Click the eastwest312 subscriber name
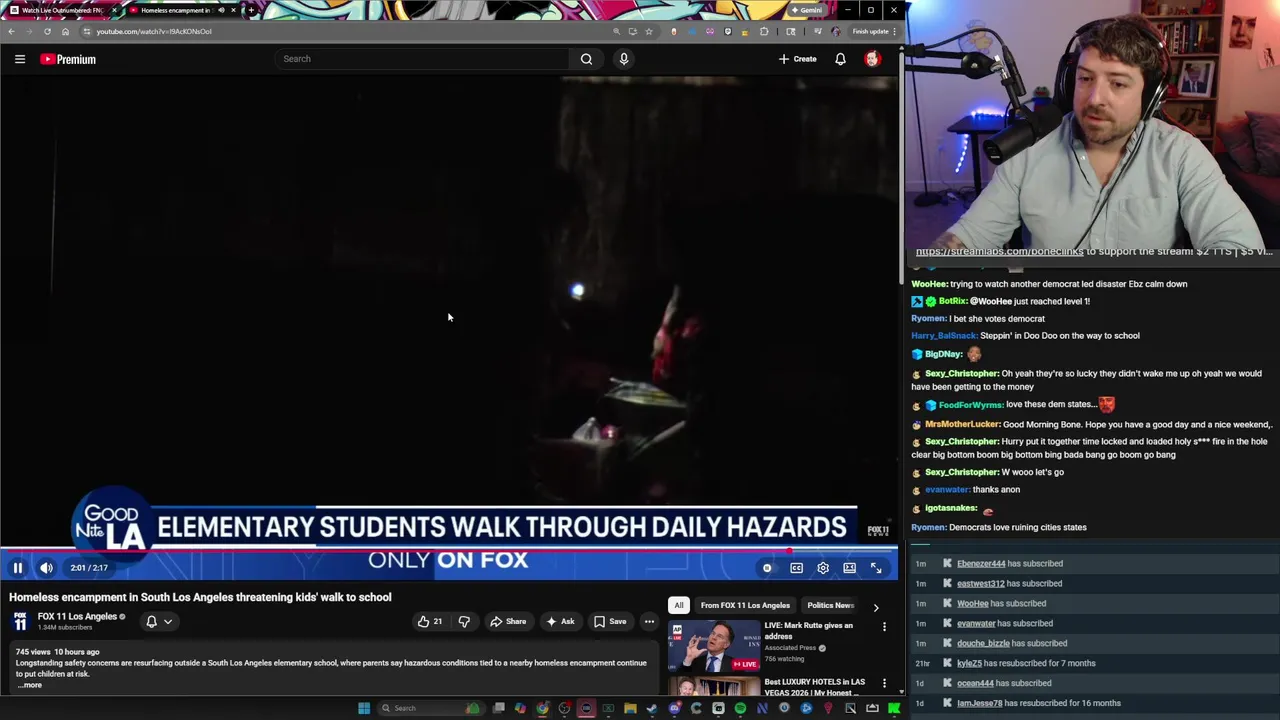The image size is (1280, 720). tap(981, 584)
